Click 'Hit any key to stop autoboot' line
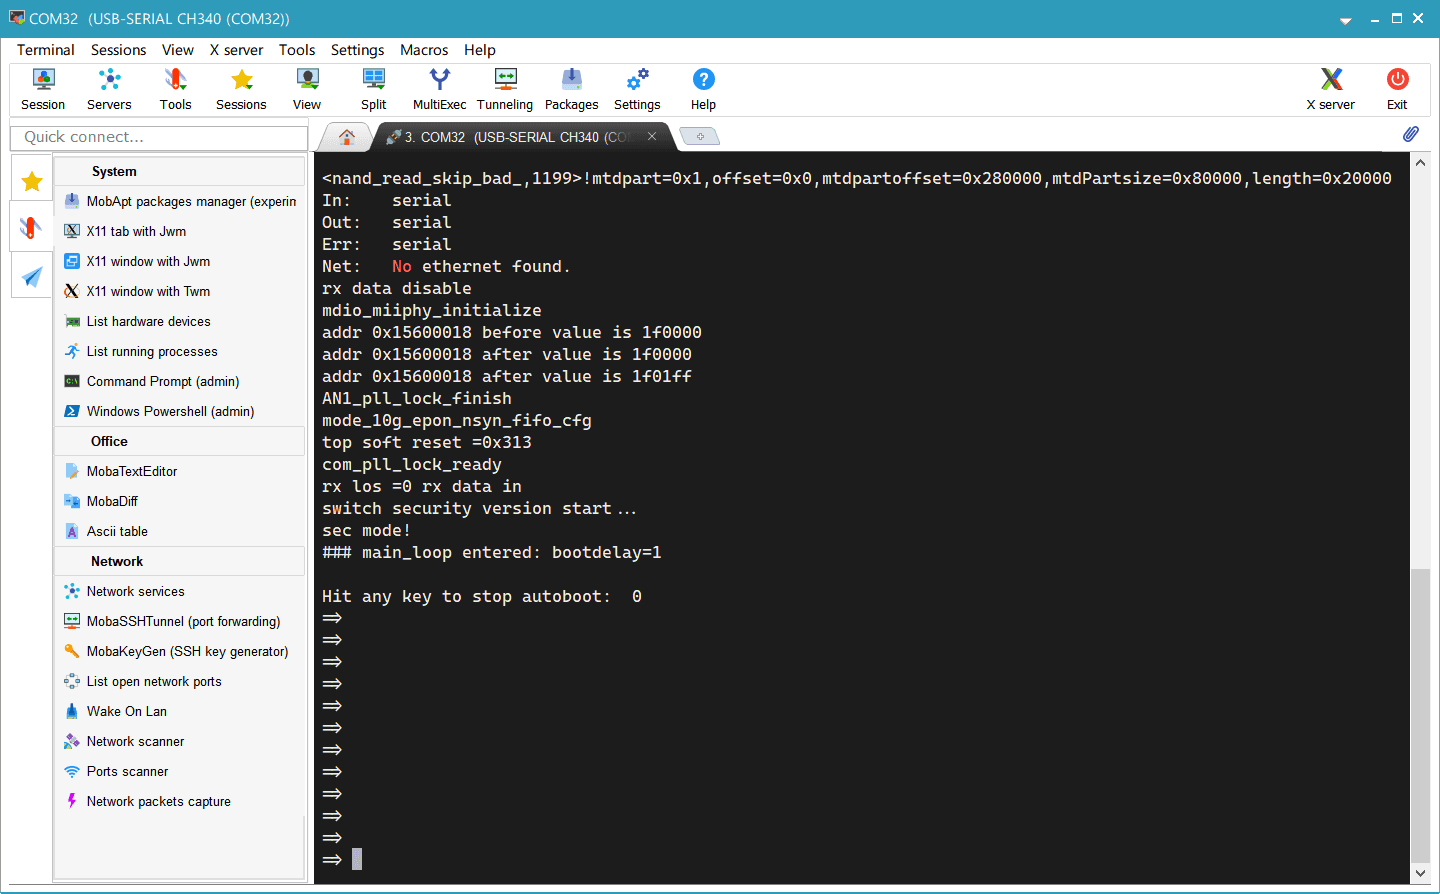Screen dimensions: 1440x894 pyautogui.click(x=482, y=596)
